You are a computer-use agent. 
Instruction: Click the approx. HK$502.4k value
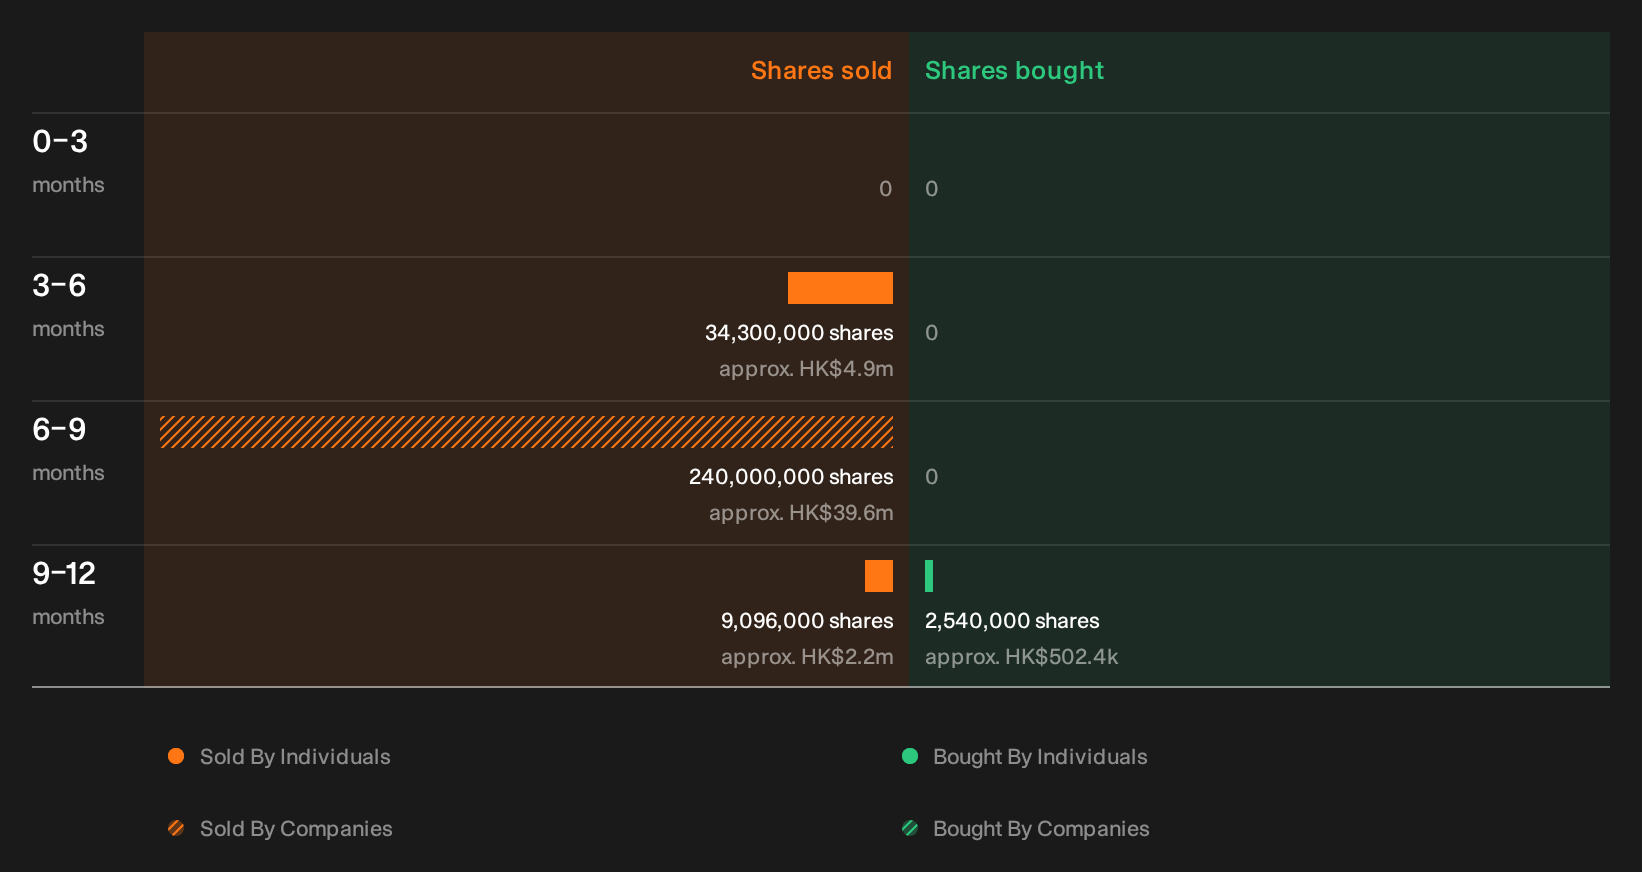pyautogui.click(x=1021, y=657)
